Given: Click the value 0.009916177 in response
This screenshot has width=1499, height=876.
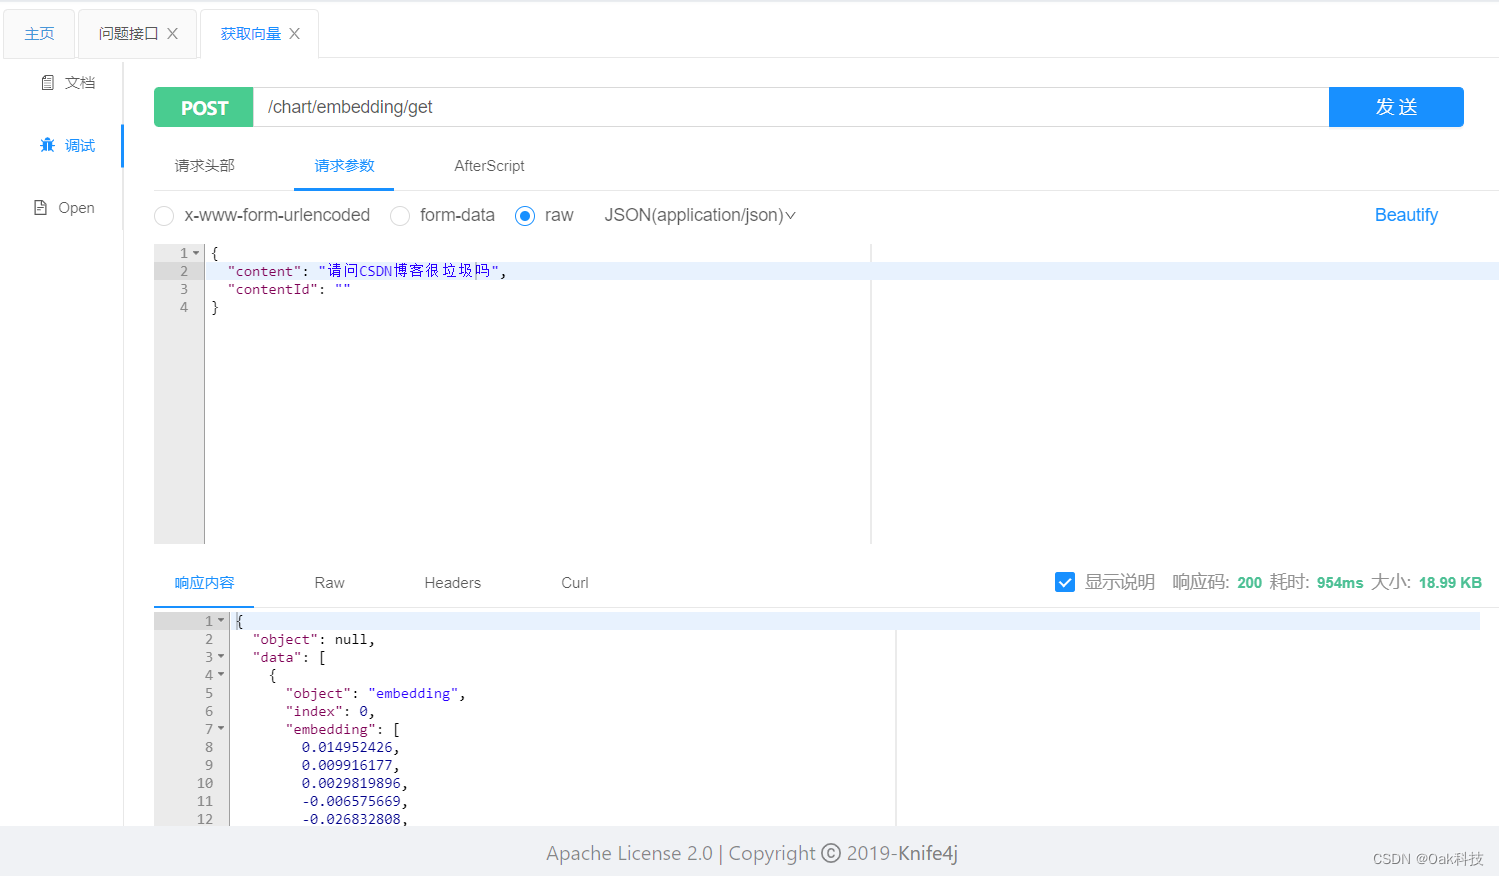Looking at the screenshot, I should [347, 765].
